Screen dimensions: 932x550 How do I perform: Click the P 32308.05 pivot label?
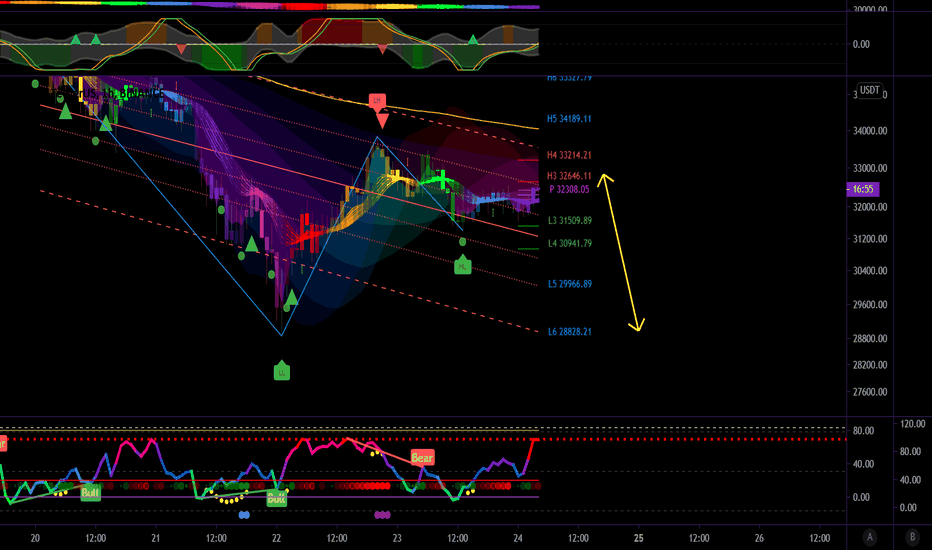[x=569, y=189]
